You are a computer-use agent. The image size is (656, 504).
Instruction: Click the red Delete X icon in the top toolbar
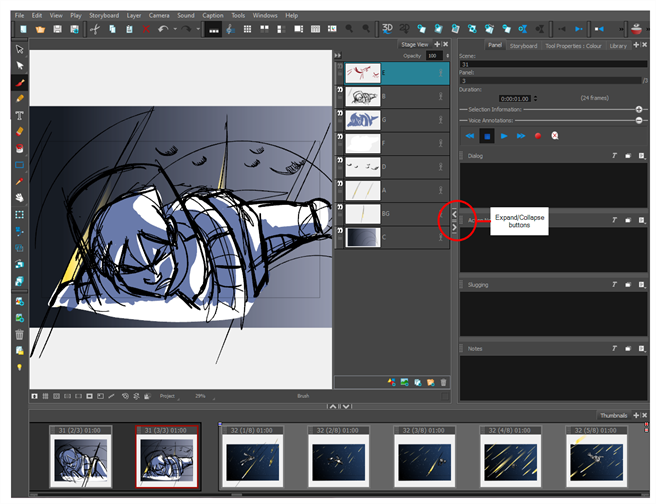pyautogui.click(x=146, y=29)
